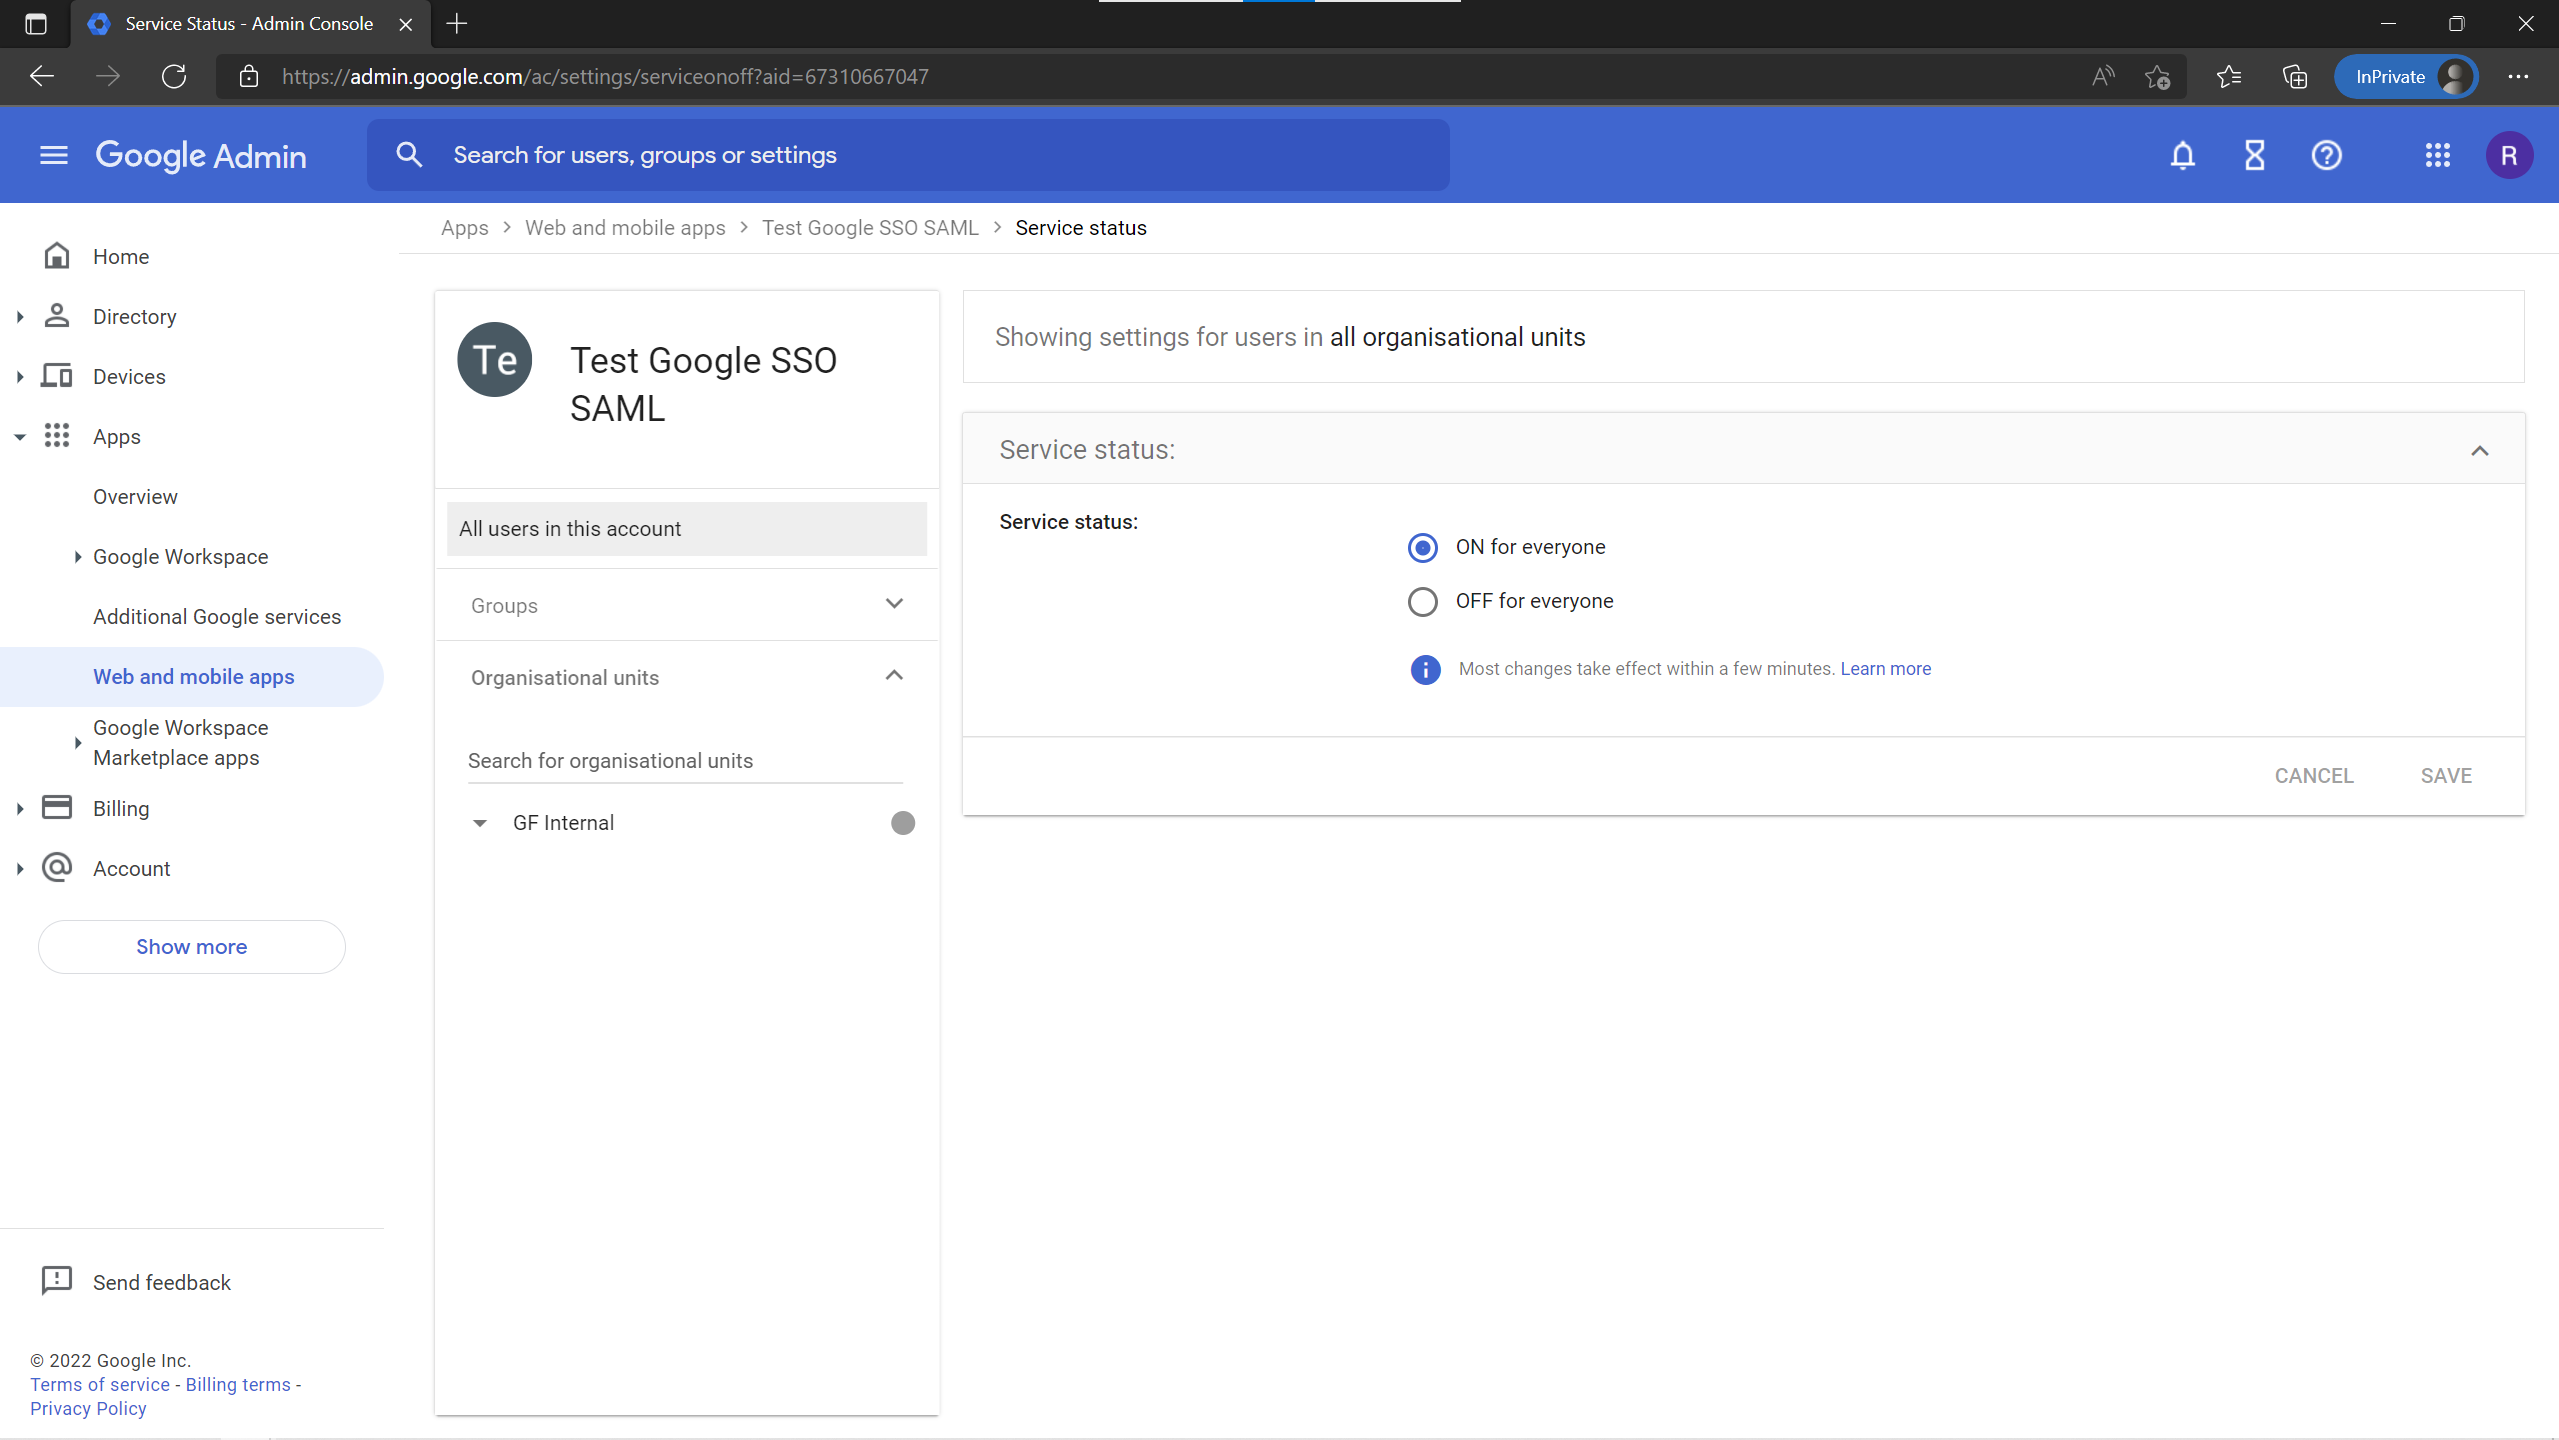Click the CANCEL button
The height and width of the screenshot is (1440, 2559).
coord(2314,776)
